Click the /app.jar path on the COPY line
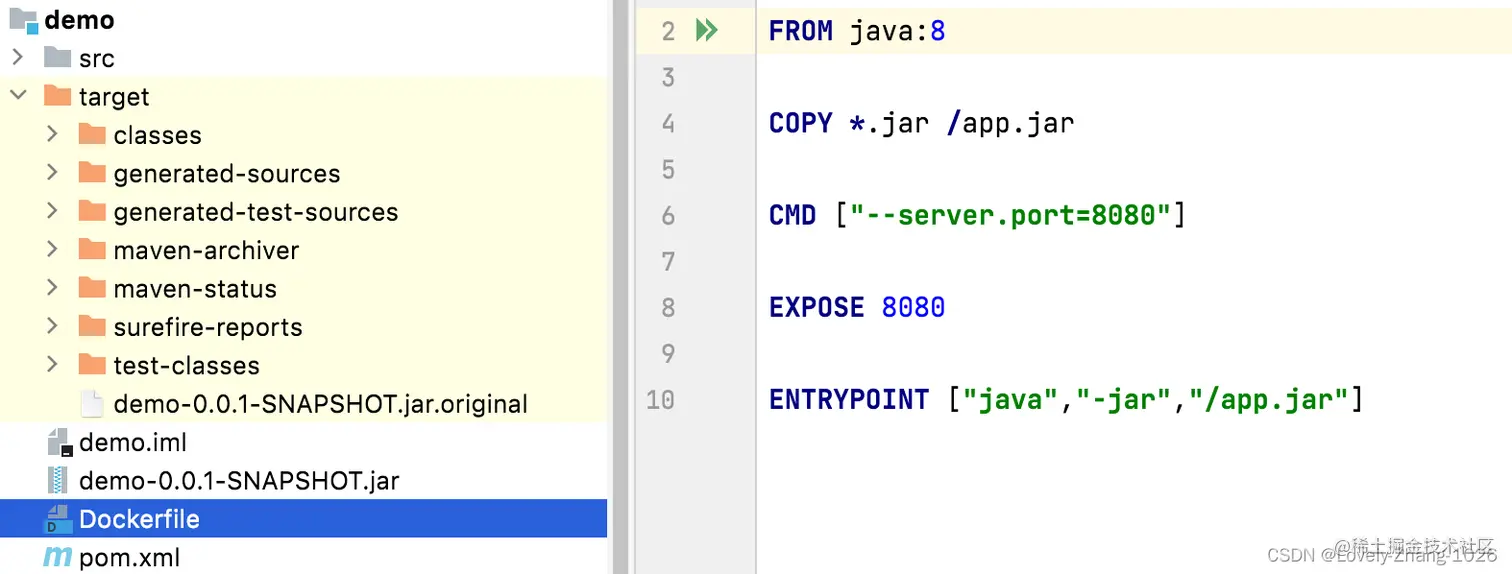Screen dimensions: 1512x574 click(1010, 123)
